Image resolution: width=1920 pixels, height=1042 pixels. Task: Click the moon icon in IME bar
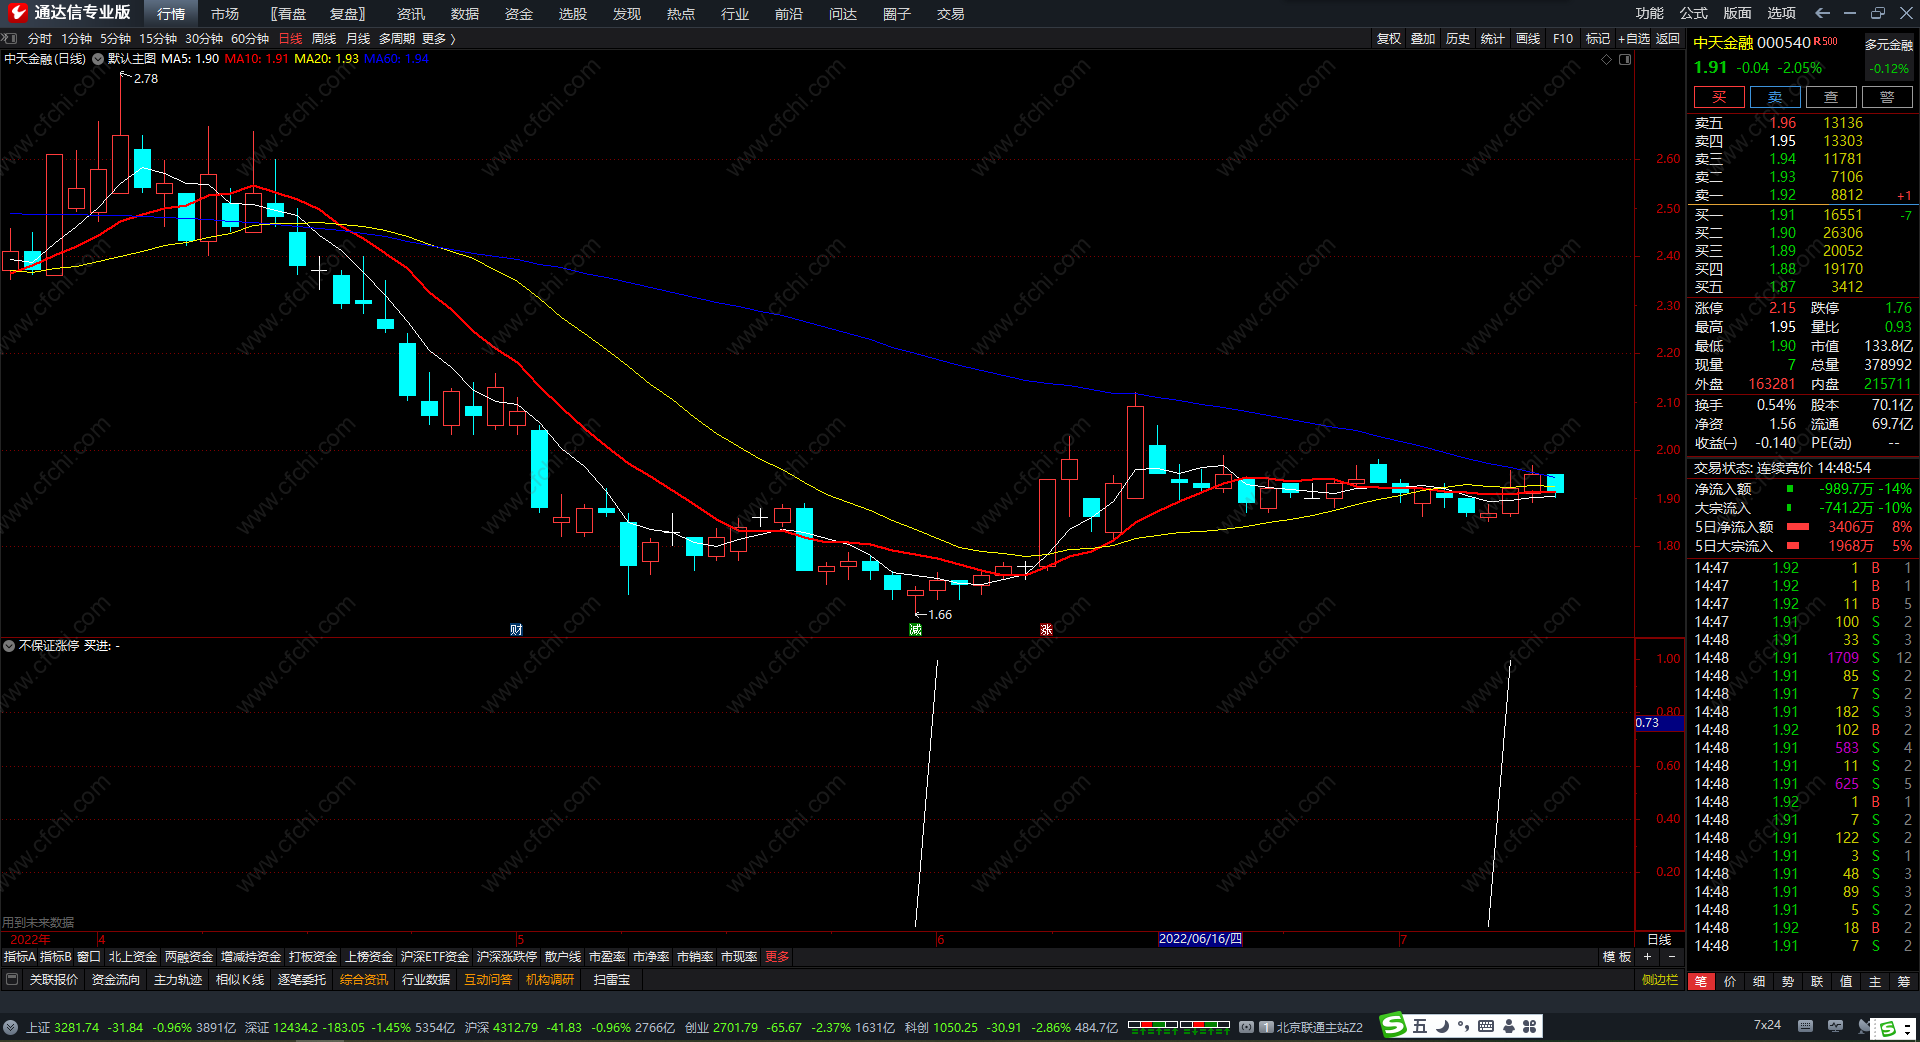click(1442, 1026)
